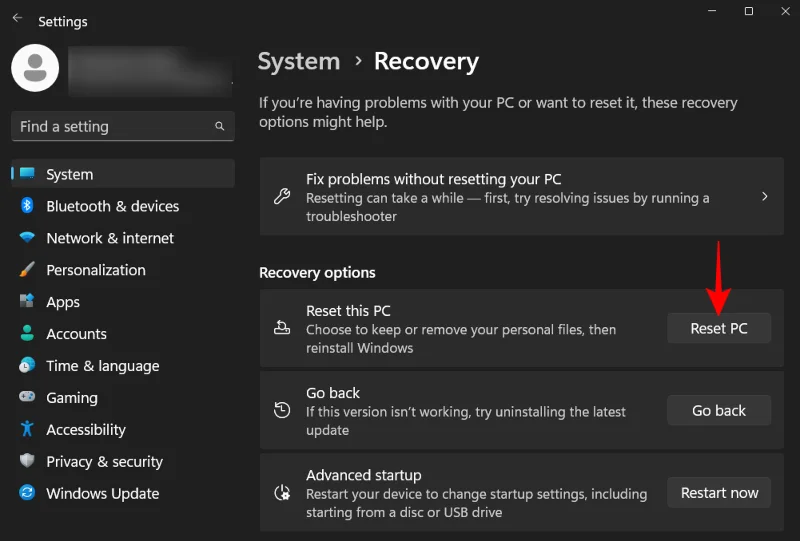Click the Privacy shield icon
The height and width of the screenshot is (541, 800).
click(x=27, y=461)
